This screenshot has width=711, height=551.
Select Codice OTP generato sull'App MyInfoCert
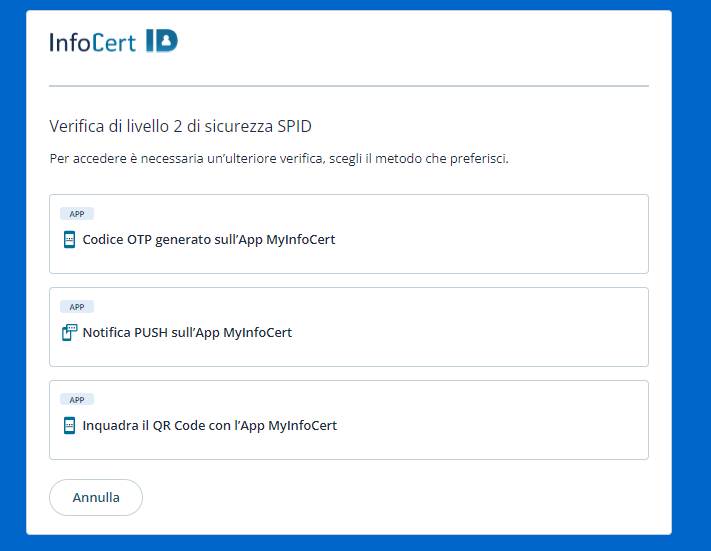(x=209, y=240)
